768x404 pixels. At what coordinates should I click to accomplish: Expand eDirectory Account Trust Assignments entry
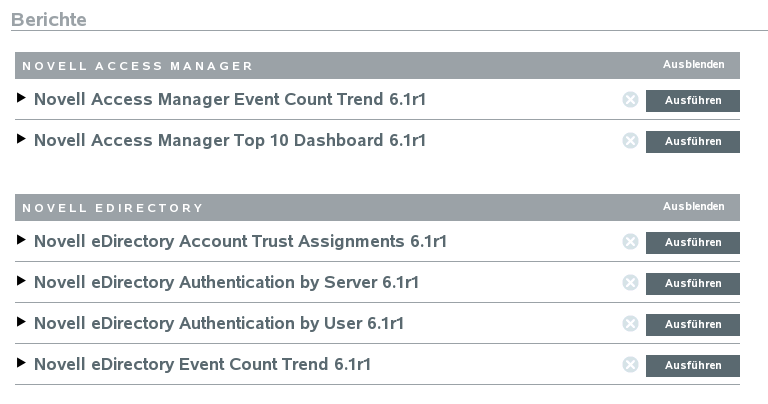click(22, 241)
